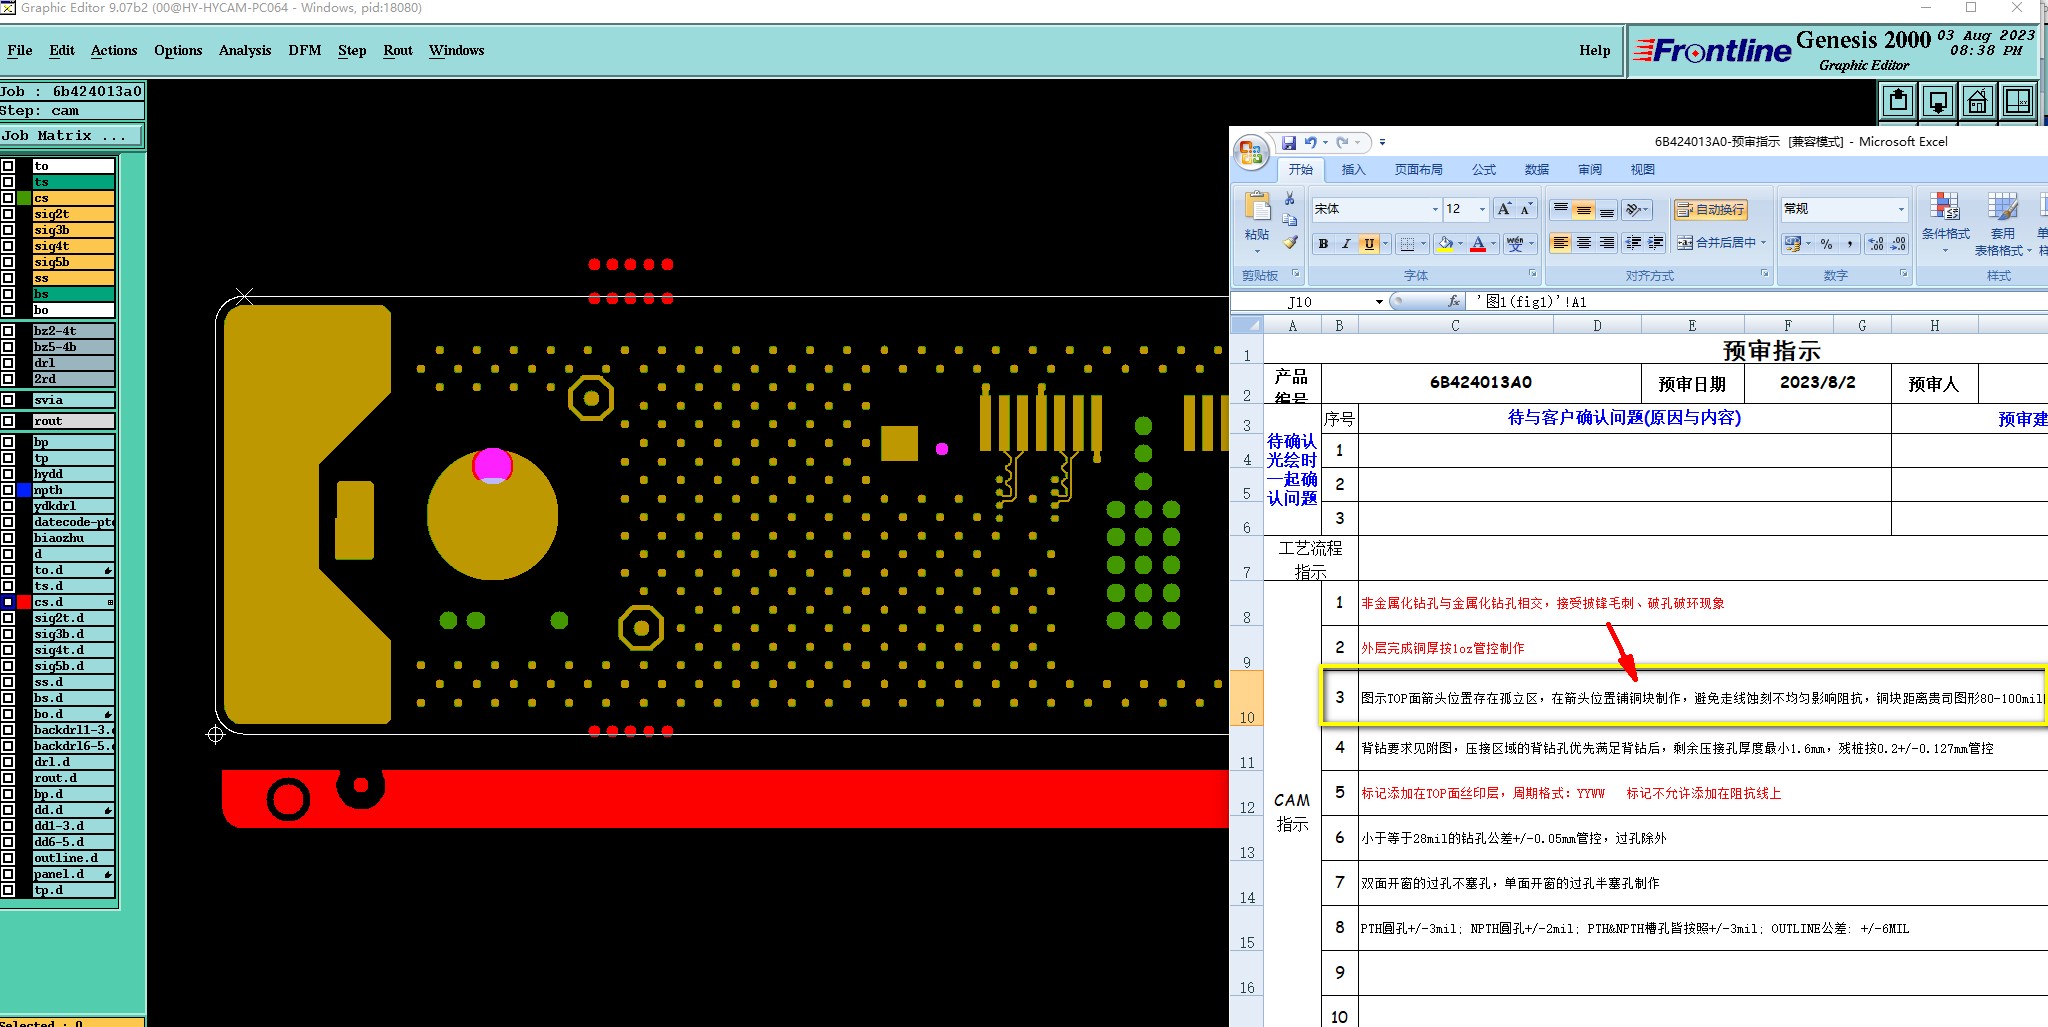
Task: Click the Cut scissors icon in Excel
Action: pos(1290,199)
